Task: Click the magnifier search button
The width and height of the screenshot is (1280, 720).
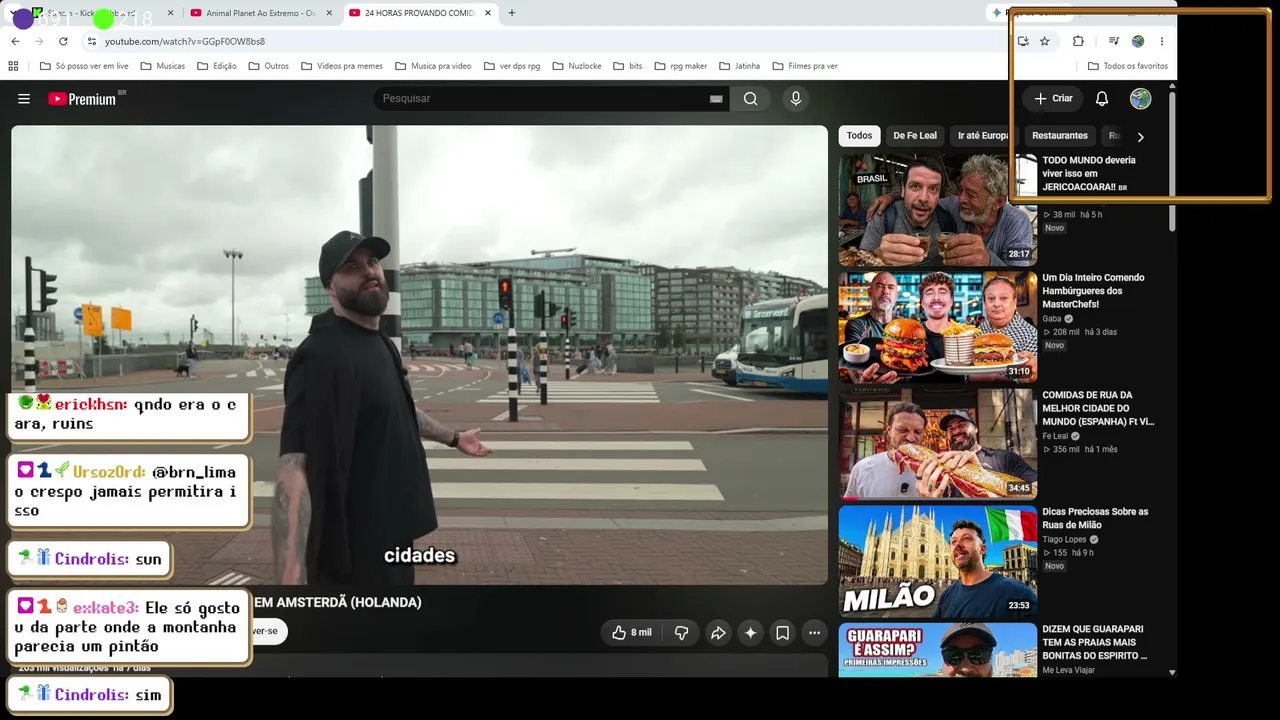Action: 750,99
